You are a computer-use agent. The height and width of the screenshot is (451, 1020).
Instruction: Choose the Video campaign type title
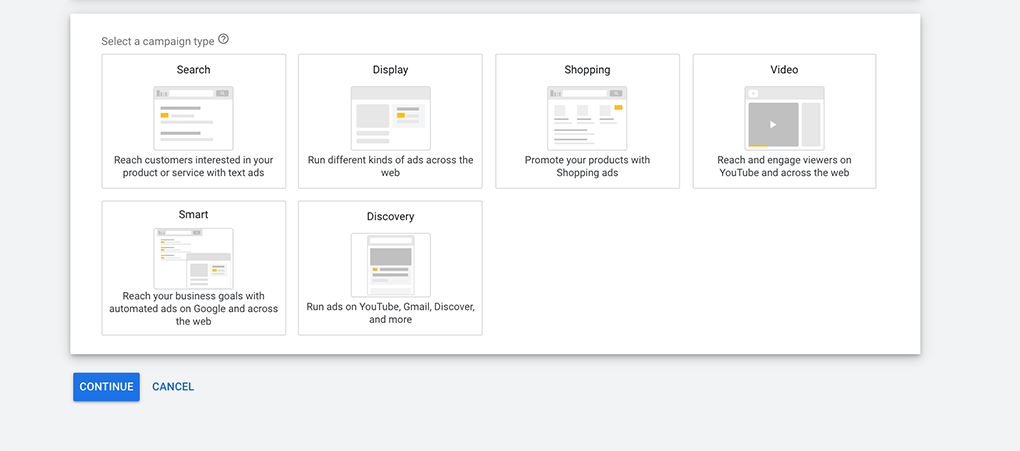[x=784, y=70]
